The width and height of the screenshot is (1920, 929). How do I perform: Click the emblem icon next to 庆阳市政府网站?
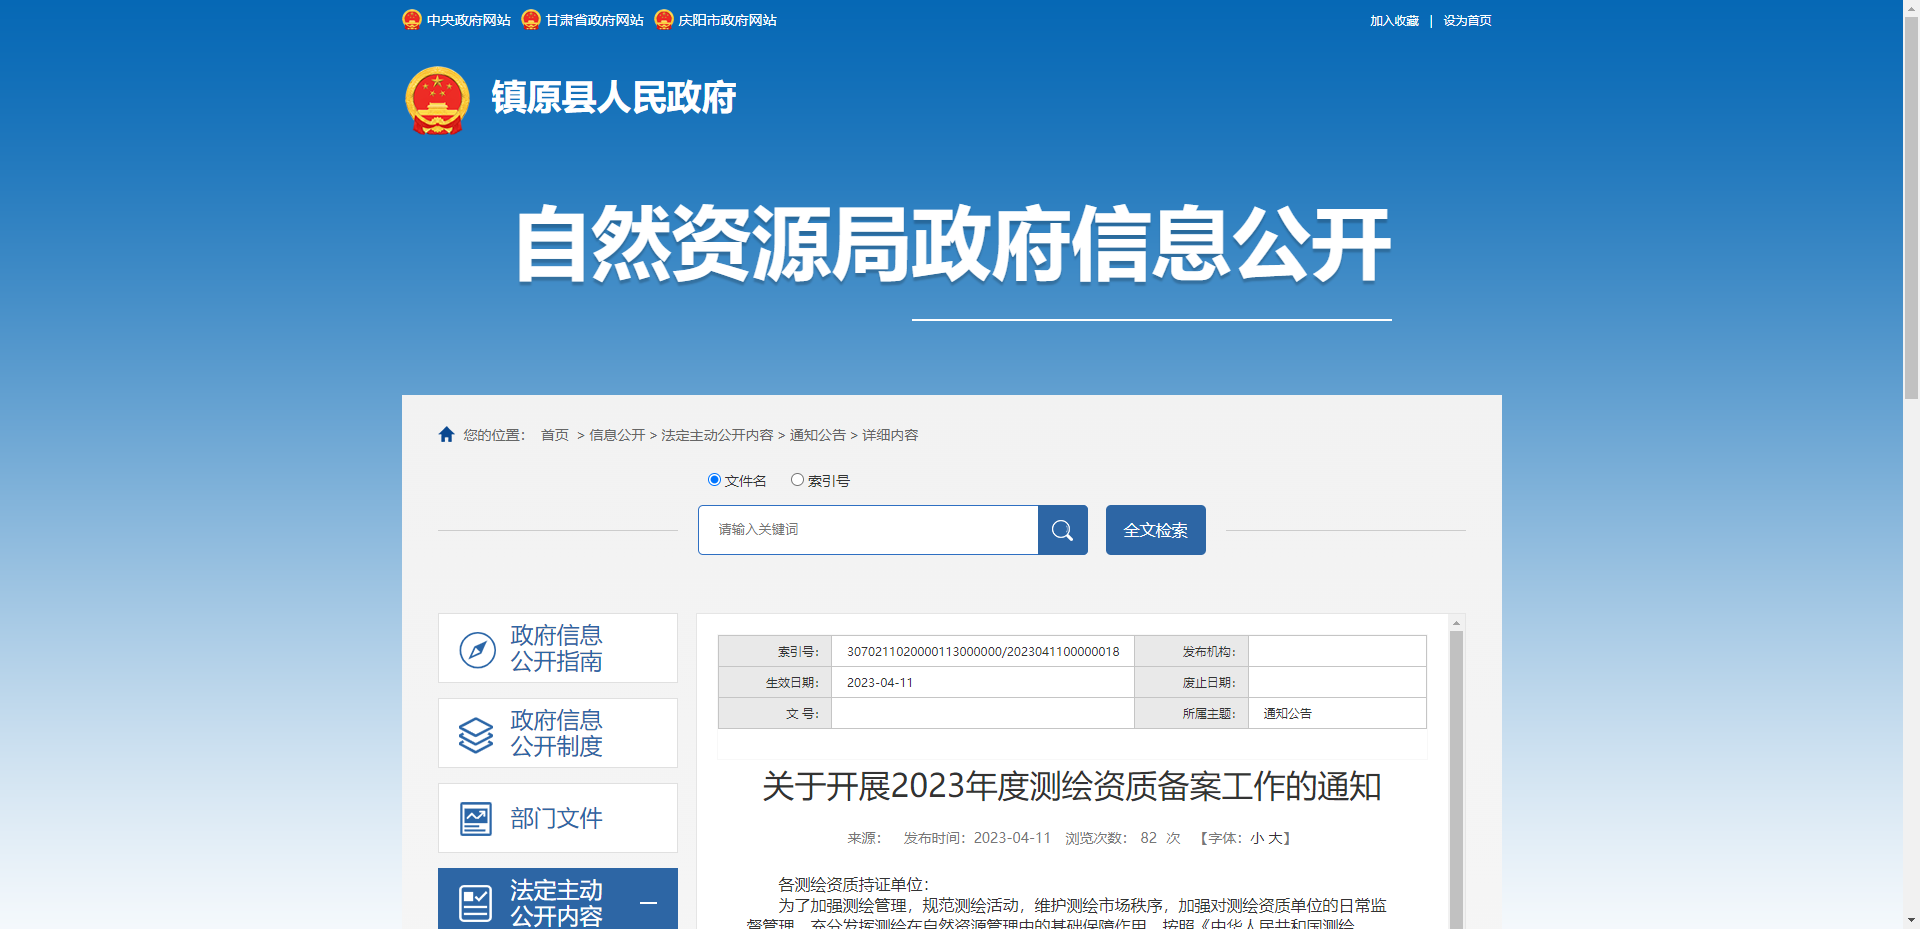click(x=663, y=18)
